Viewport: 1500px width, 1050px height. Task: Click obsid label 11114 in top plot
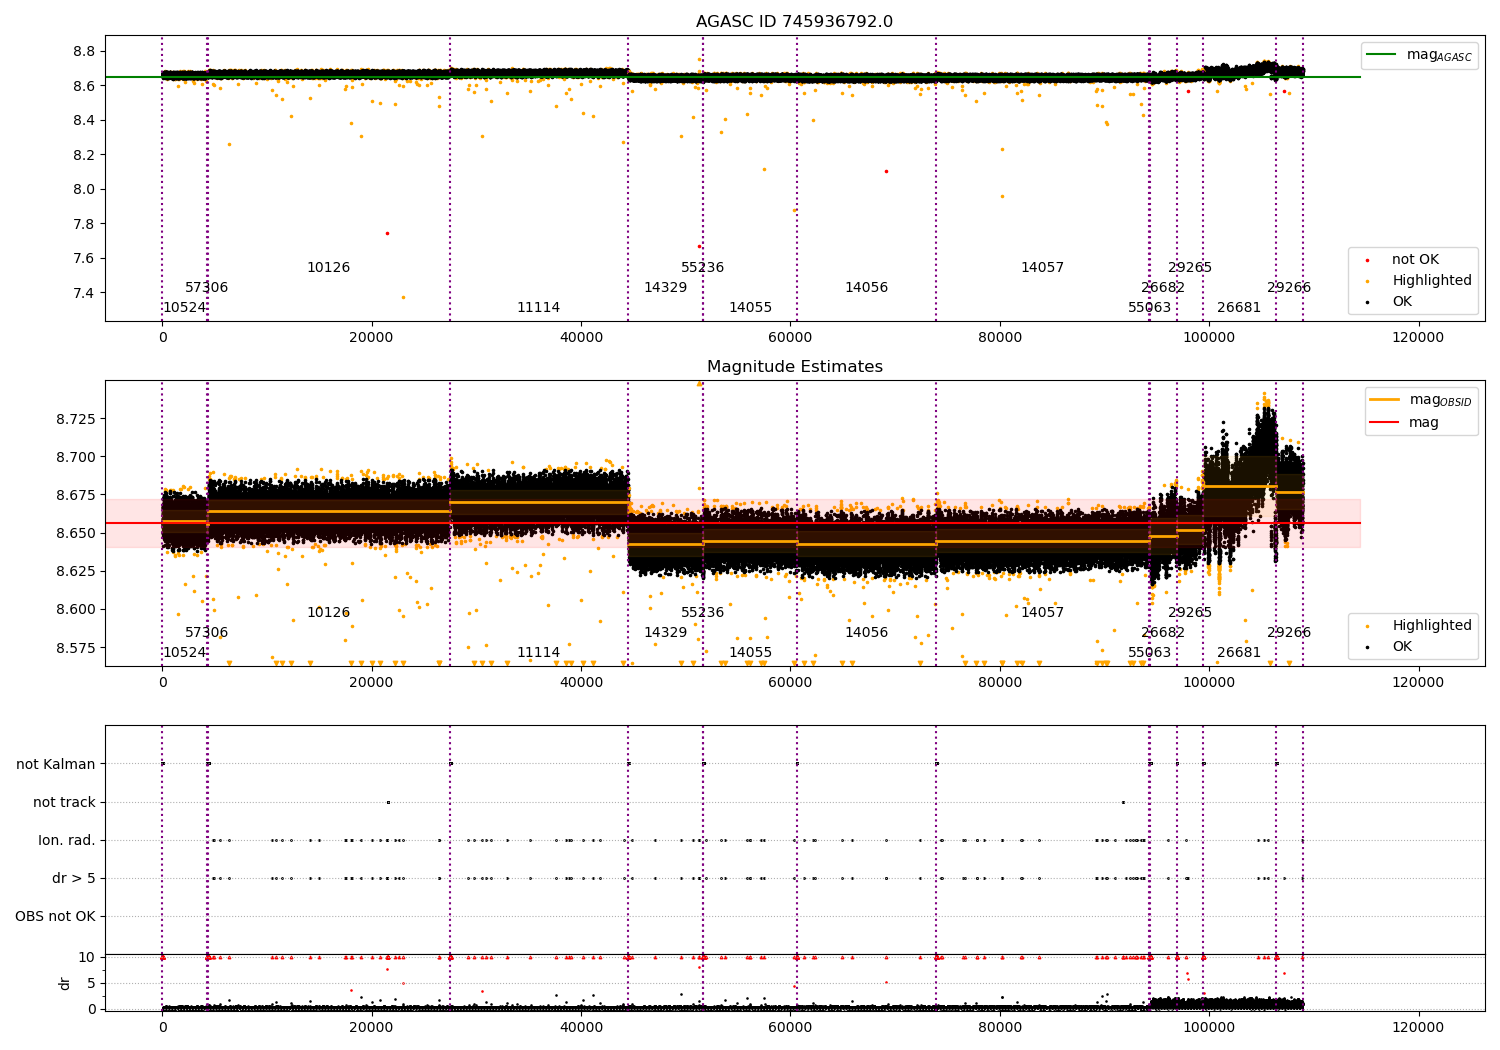pos(538,308)
